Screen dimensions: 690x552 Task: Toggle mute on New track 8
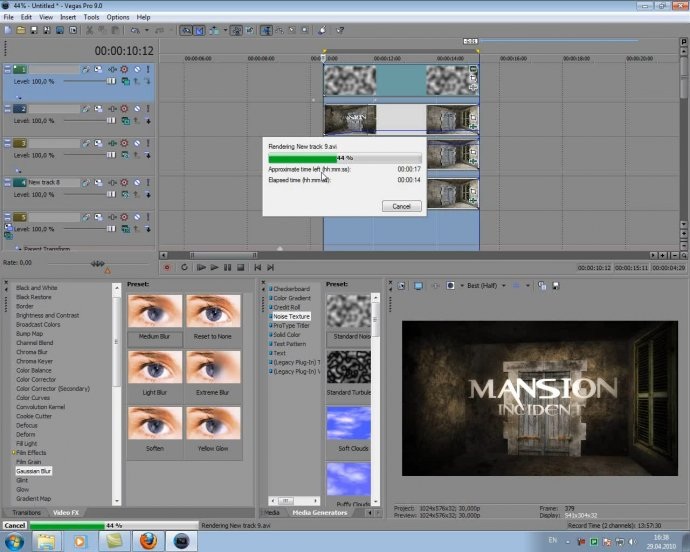point(137,182)
